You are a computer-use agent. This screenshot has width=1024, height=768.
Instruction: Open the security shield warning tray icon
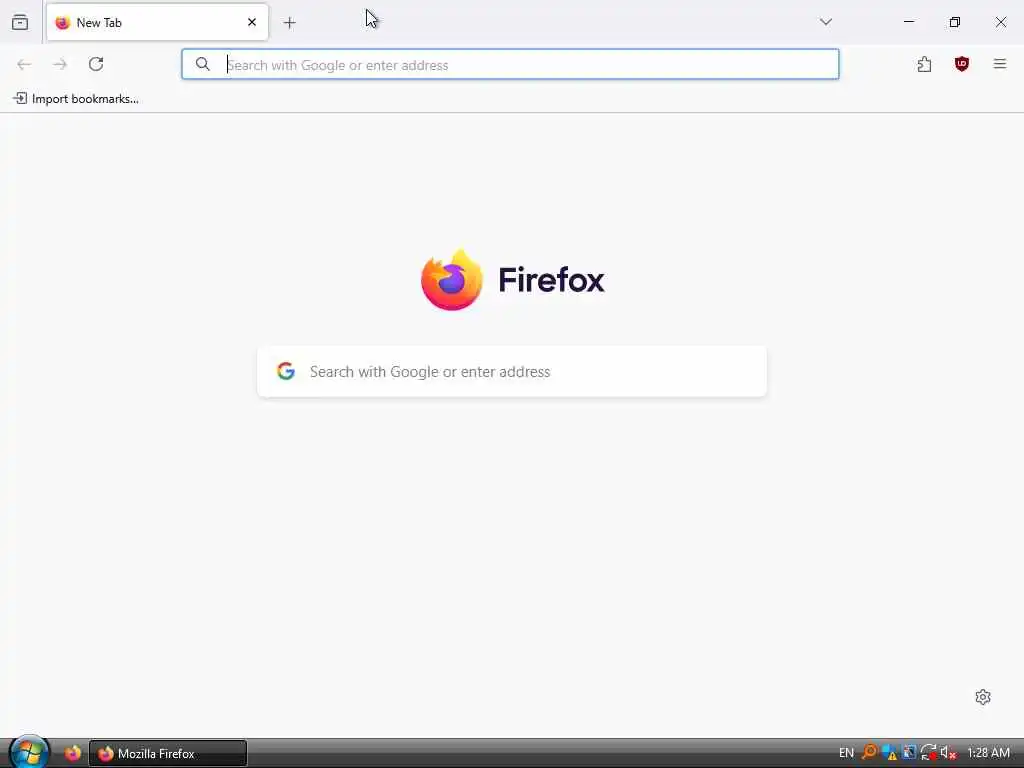point(889,752)
